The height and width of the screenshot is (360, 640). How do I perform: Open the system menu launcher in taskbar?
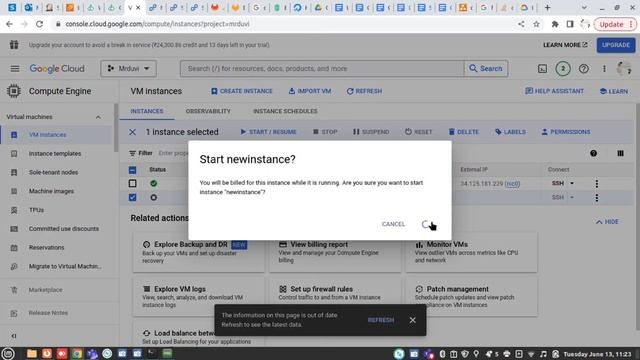pyautogui.click(x=8, y=353)
